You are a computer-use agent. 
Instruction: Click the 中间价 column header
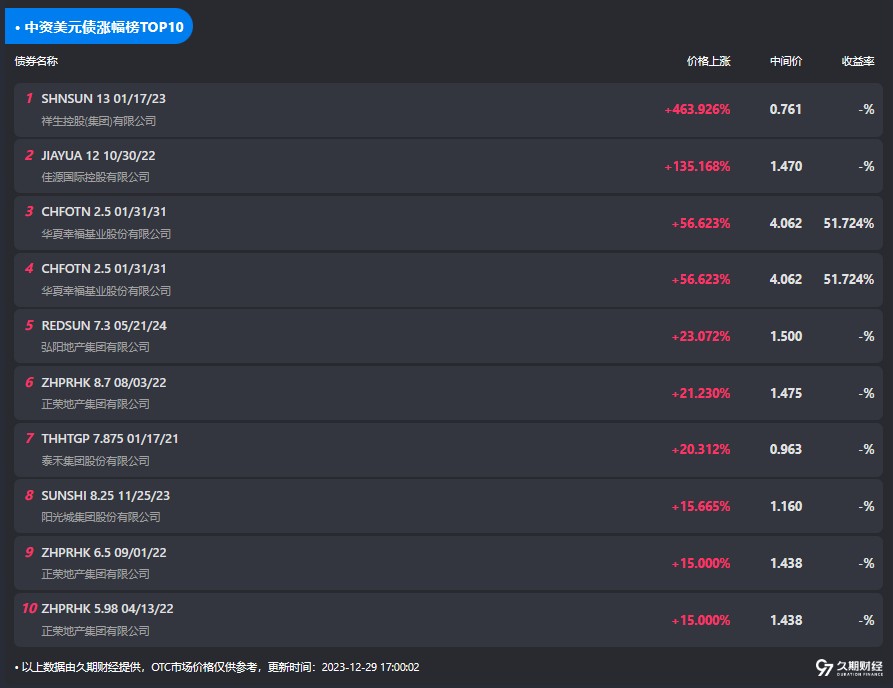tap(785, 61)
